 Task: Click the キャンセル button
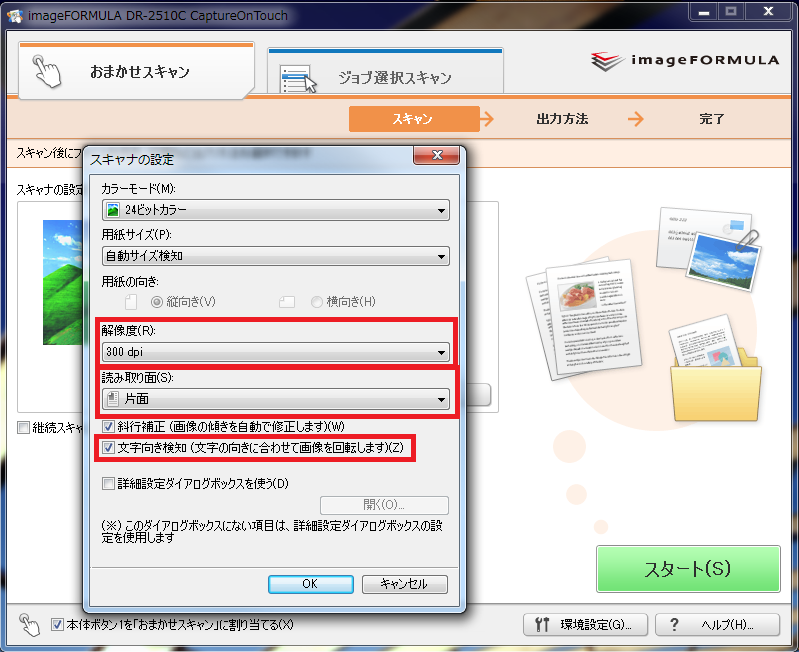click(405, 584)
